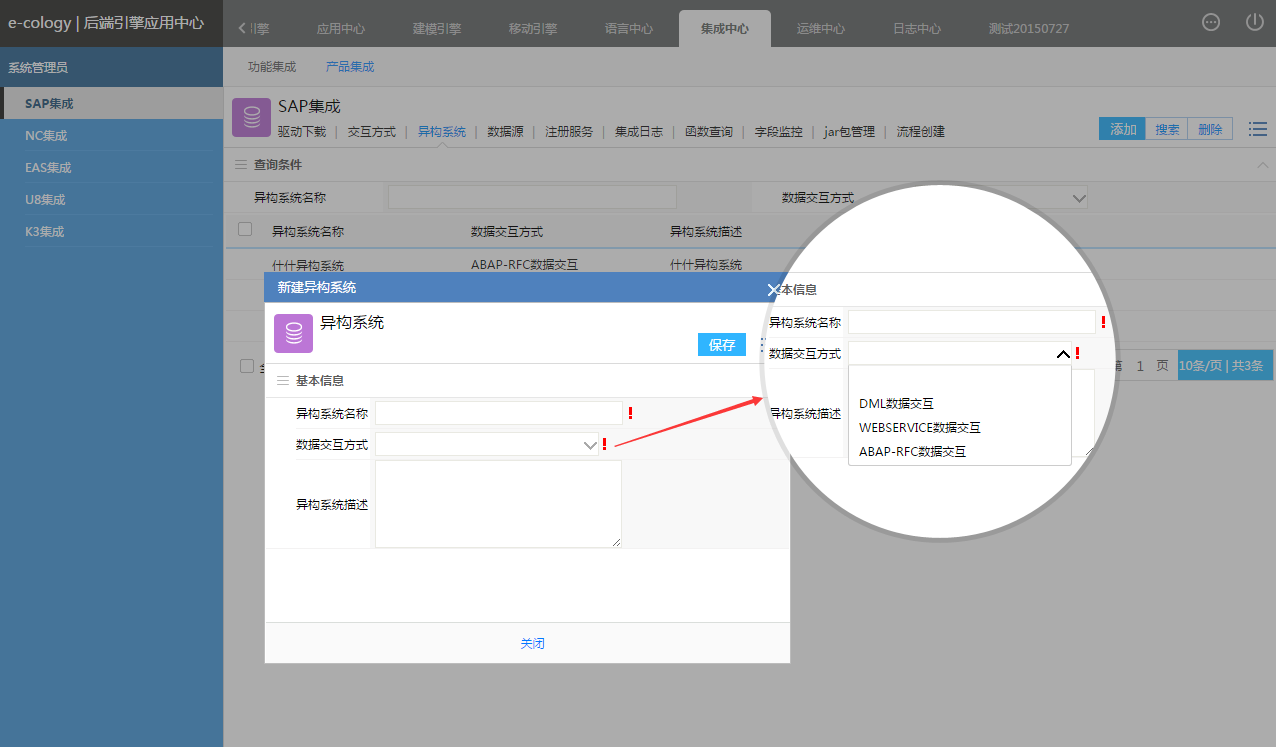
Task: Click the 异构系统名称 column header
Action: tap(308, 231)
